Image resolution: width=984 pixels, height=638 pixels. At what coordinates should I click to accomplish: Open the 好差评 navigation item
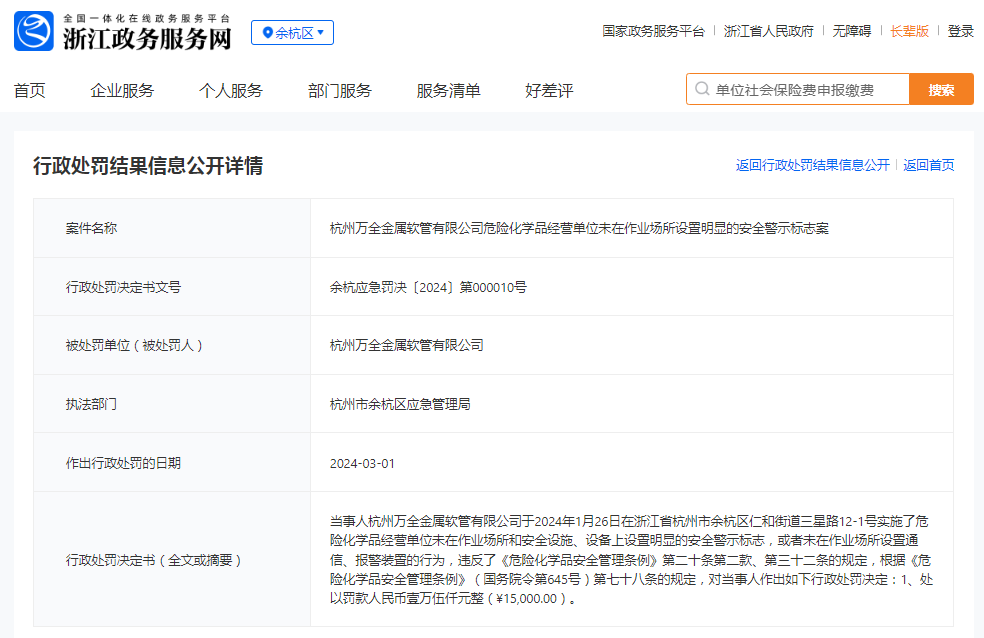(549, 90)
